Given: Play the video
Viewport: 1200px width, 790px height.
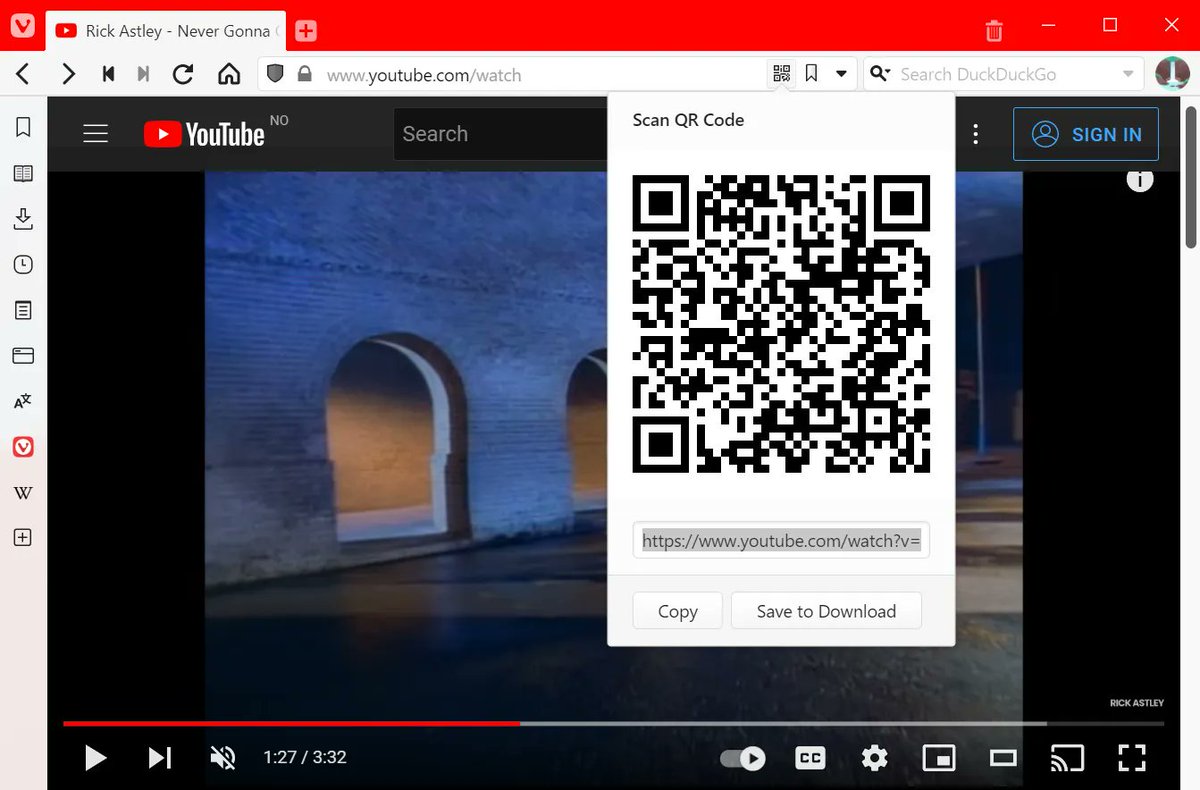Looking at the screenshot, I should point(95,758).
